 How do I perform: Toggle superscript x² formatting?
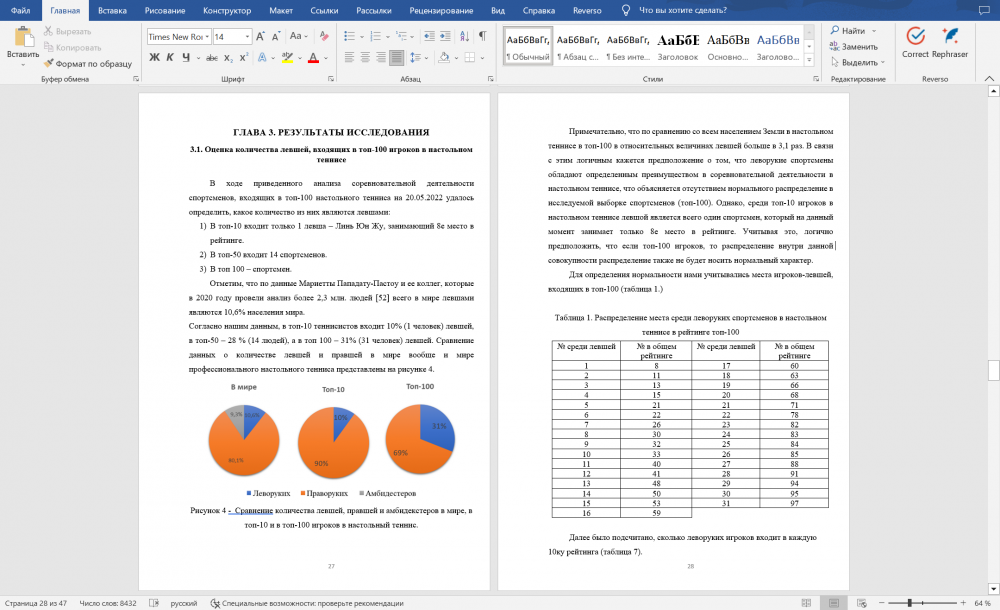(244, 57)
